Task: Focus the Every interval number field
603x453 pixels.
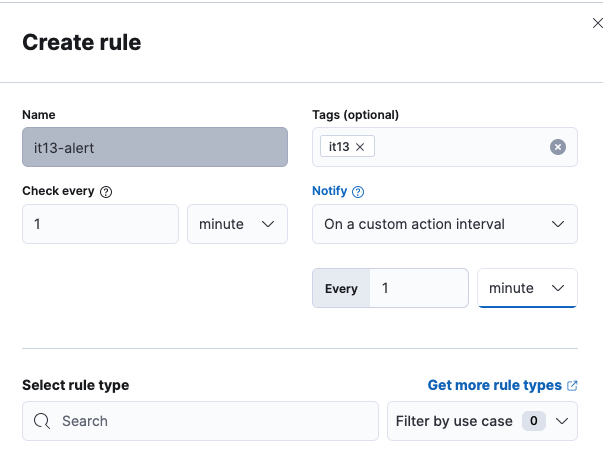Action: pos(418,288)
